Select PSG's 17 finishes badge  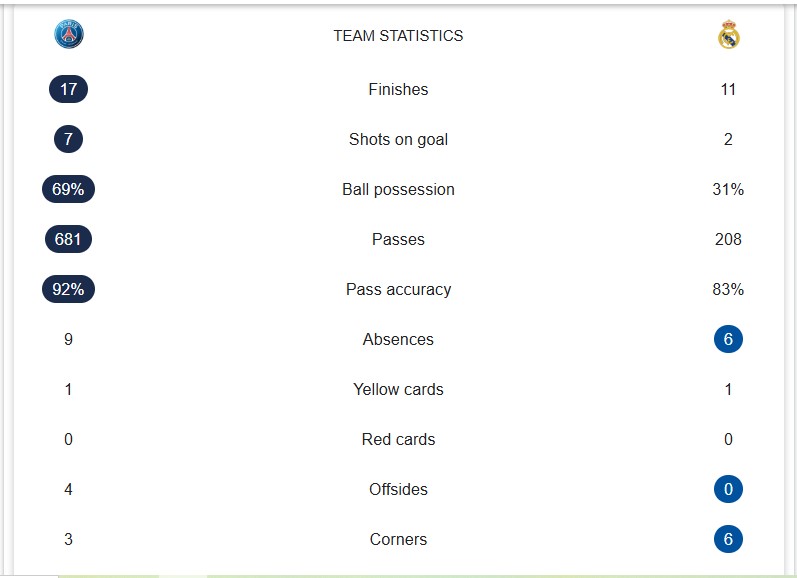(x=69, y=89)
